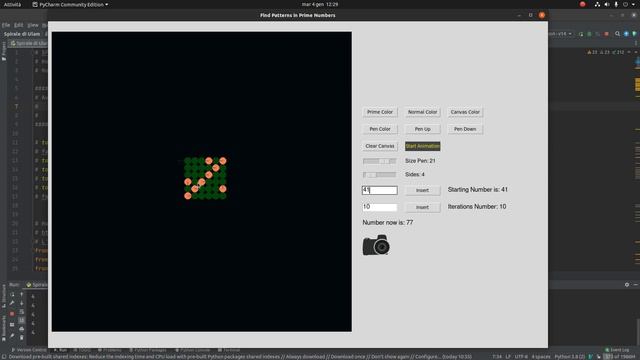Click the Normal Color button
640x360 pixels.
pyautogui.click(x=422, y=112)
